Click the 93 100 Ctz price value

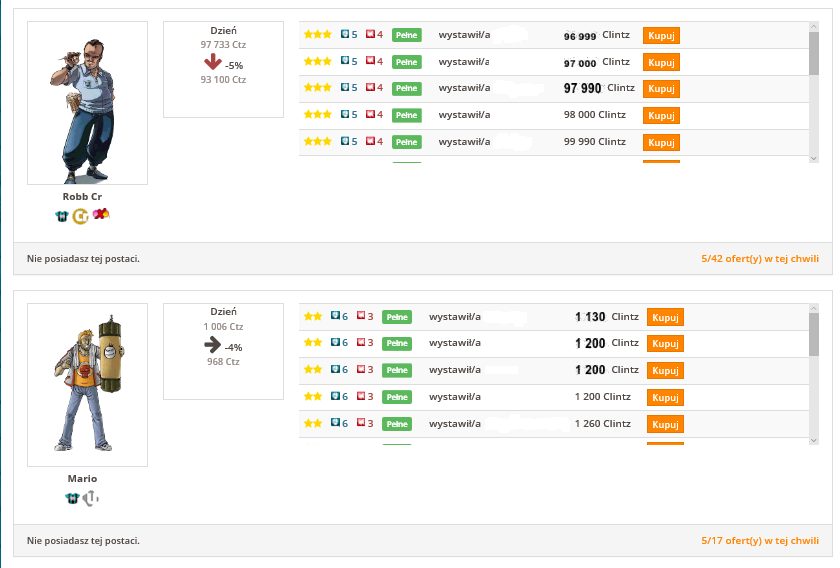click(x=223, y=79)
